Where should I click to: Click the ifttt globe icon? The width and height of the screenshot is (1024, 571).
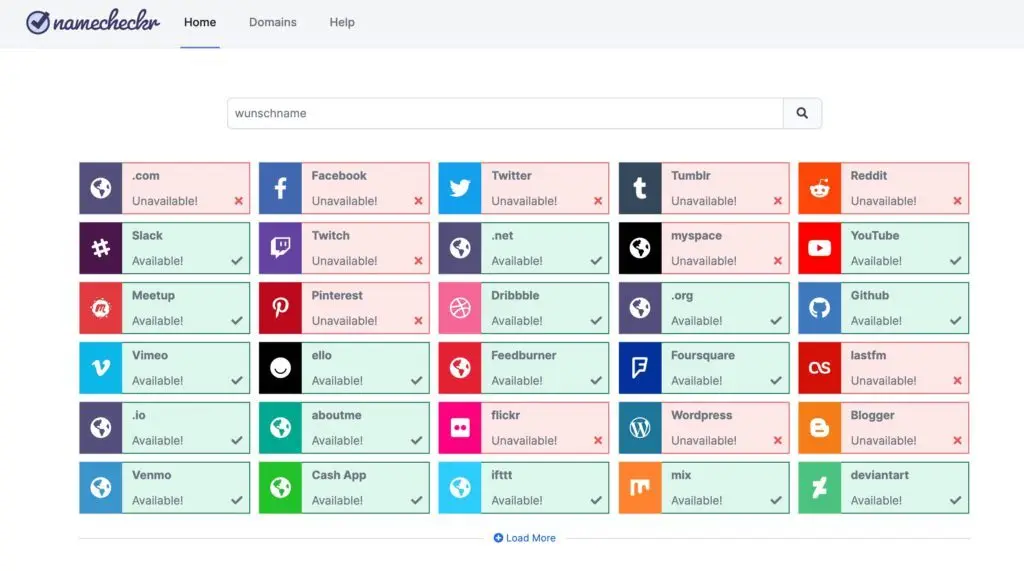click(x=460, y=487)
